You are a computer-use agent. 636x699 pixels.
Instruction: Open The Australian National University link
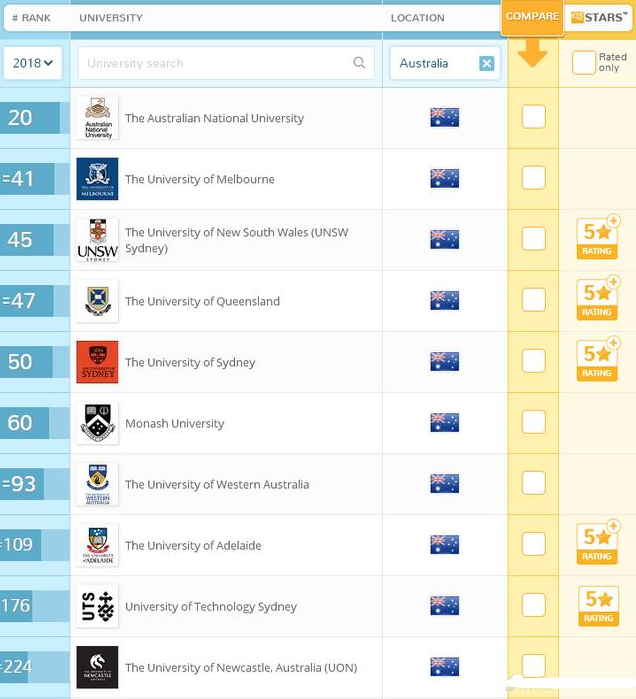(x=214, y=118)
